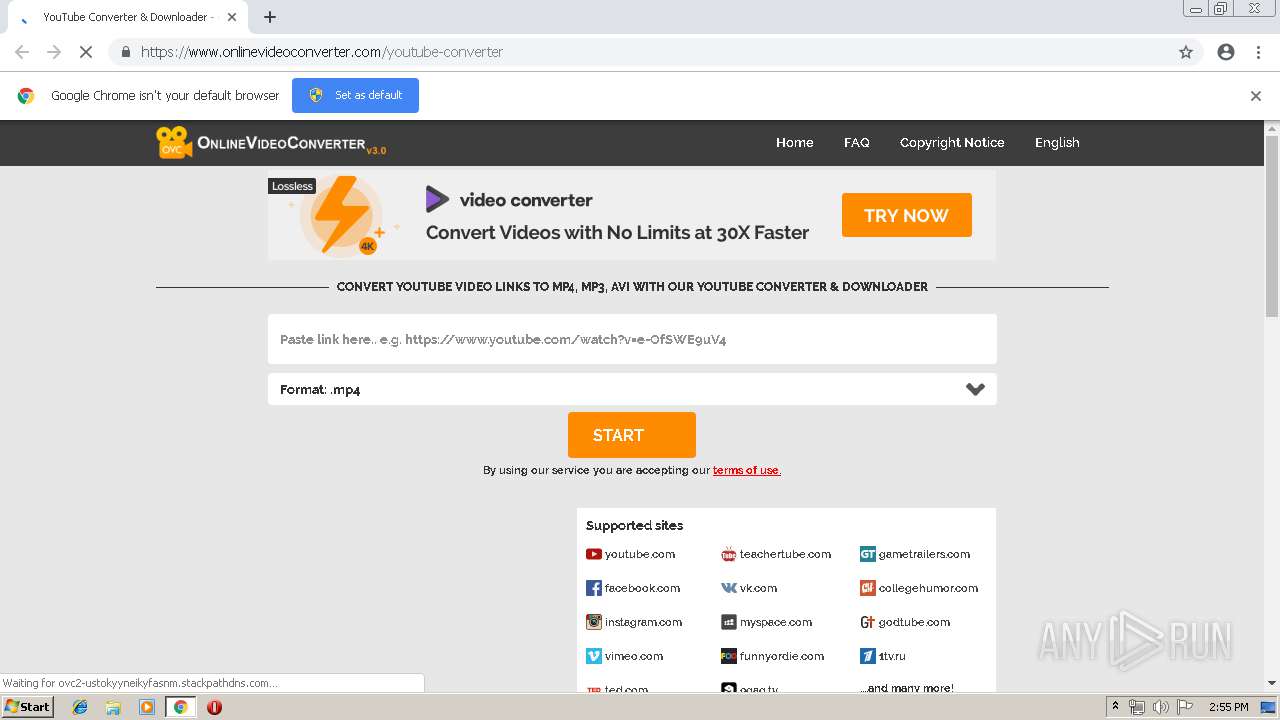The image size is (1280, 720).
Task: Switch to Chrome taskbar button
Action: [181, 707]
